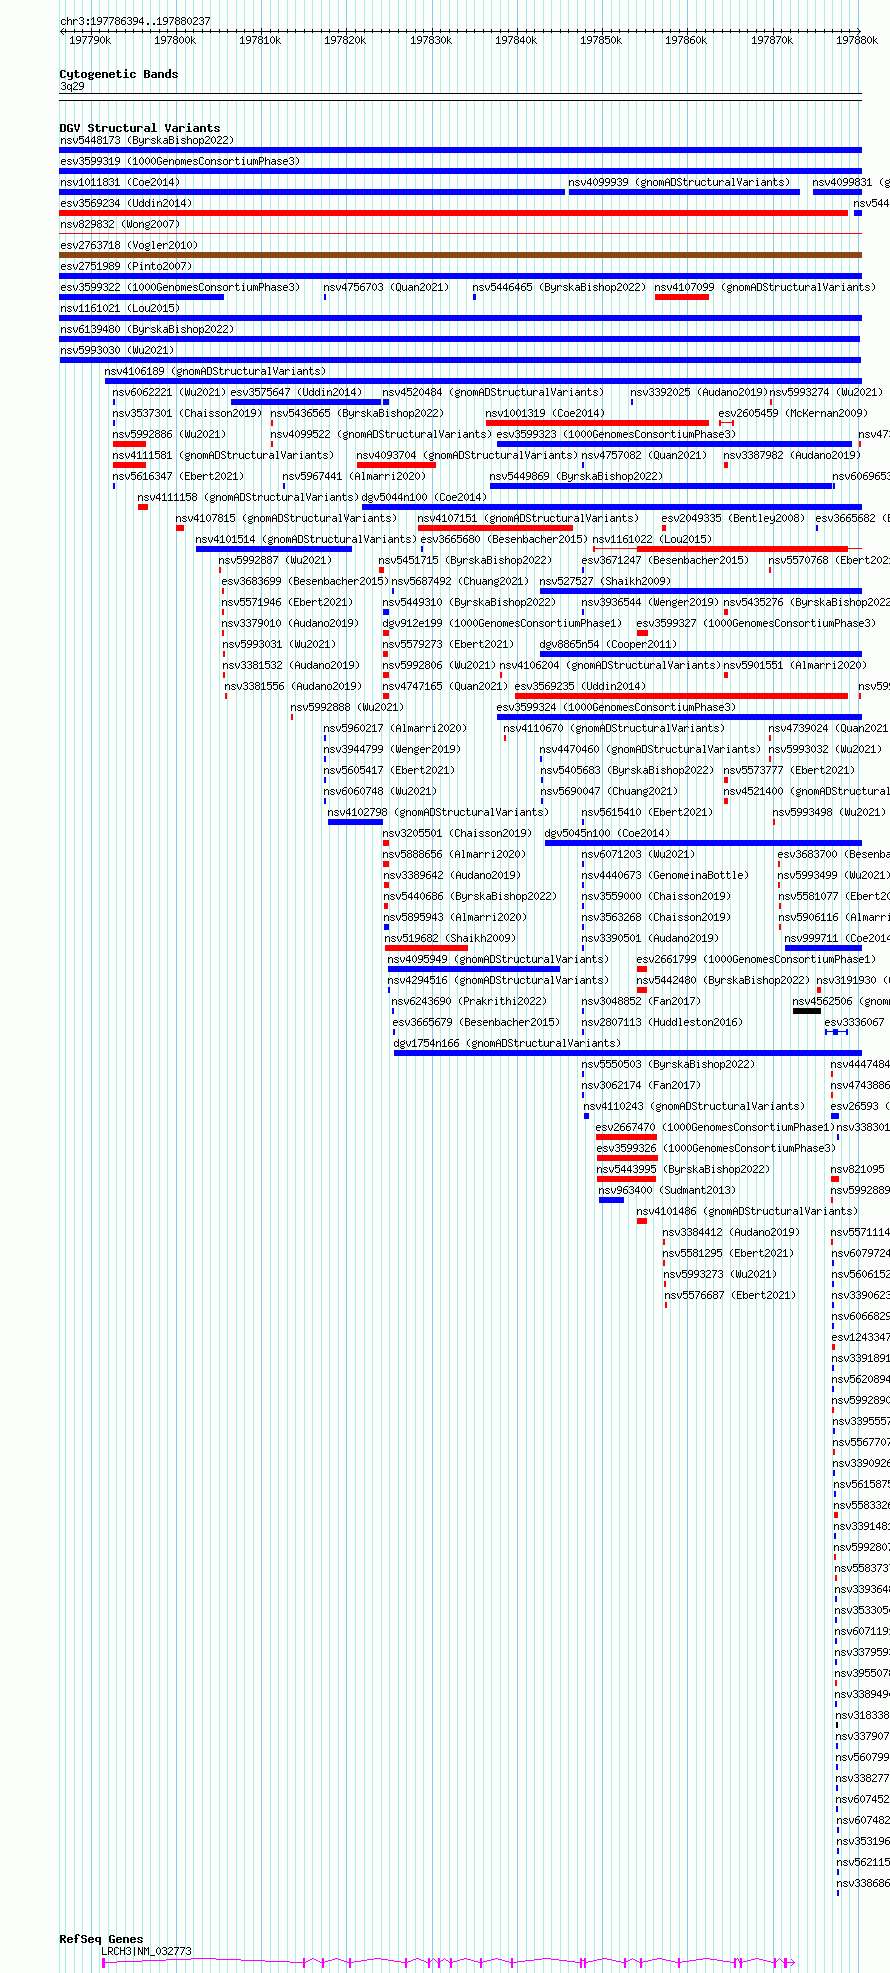Image resolution: width=890 pixels, height=1973 pixels.
Task: Click dgv8865n54 (Cooper2011) label
Action: pos(608,644)
